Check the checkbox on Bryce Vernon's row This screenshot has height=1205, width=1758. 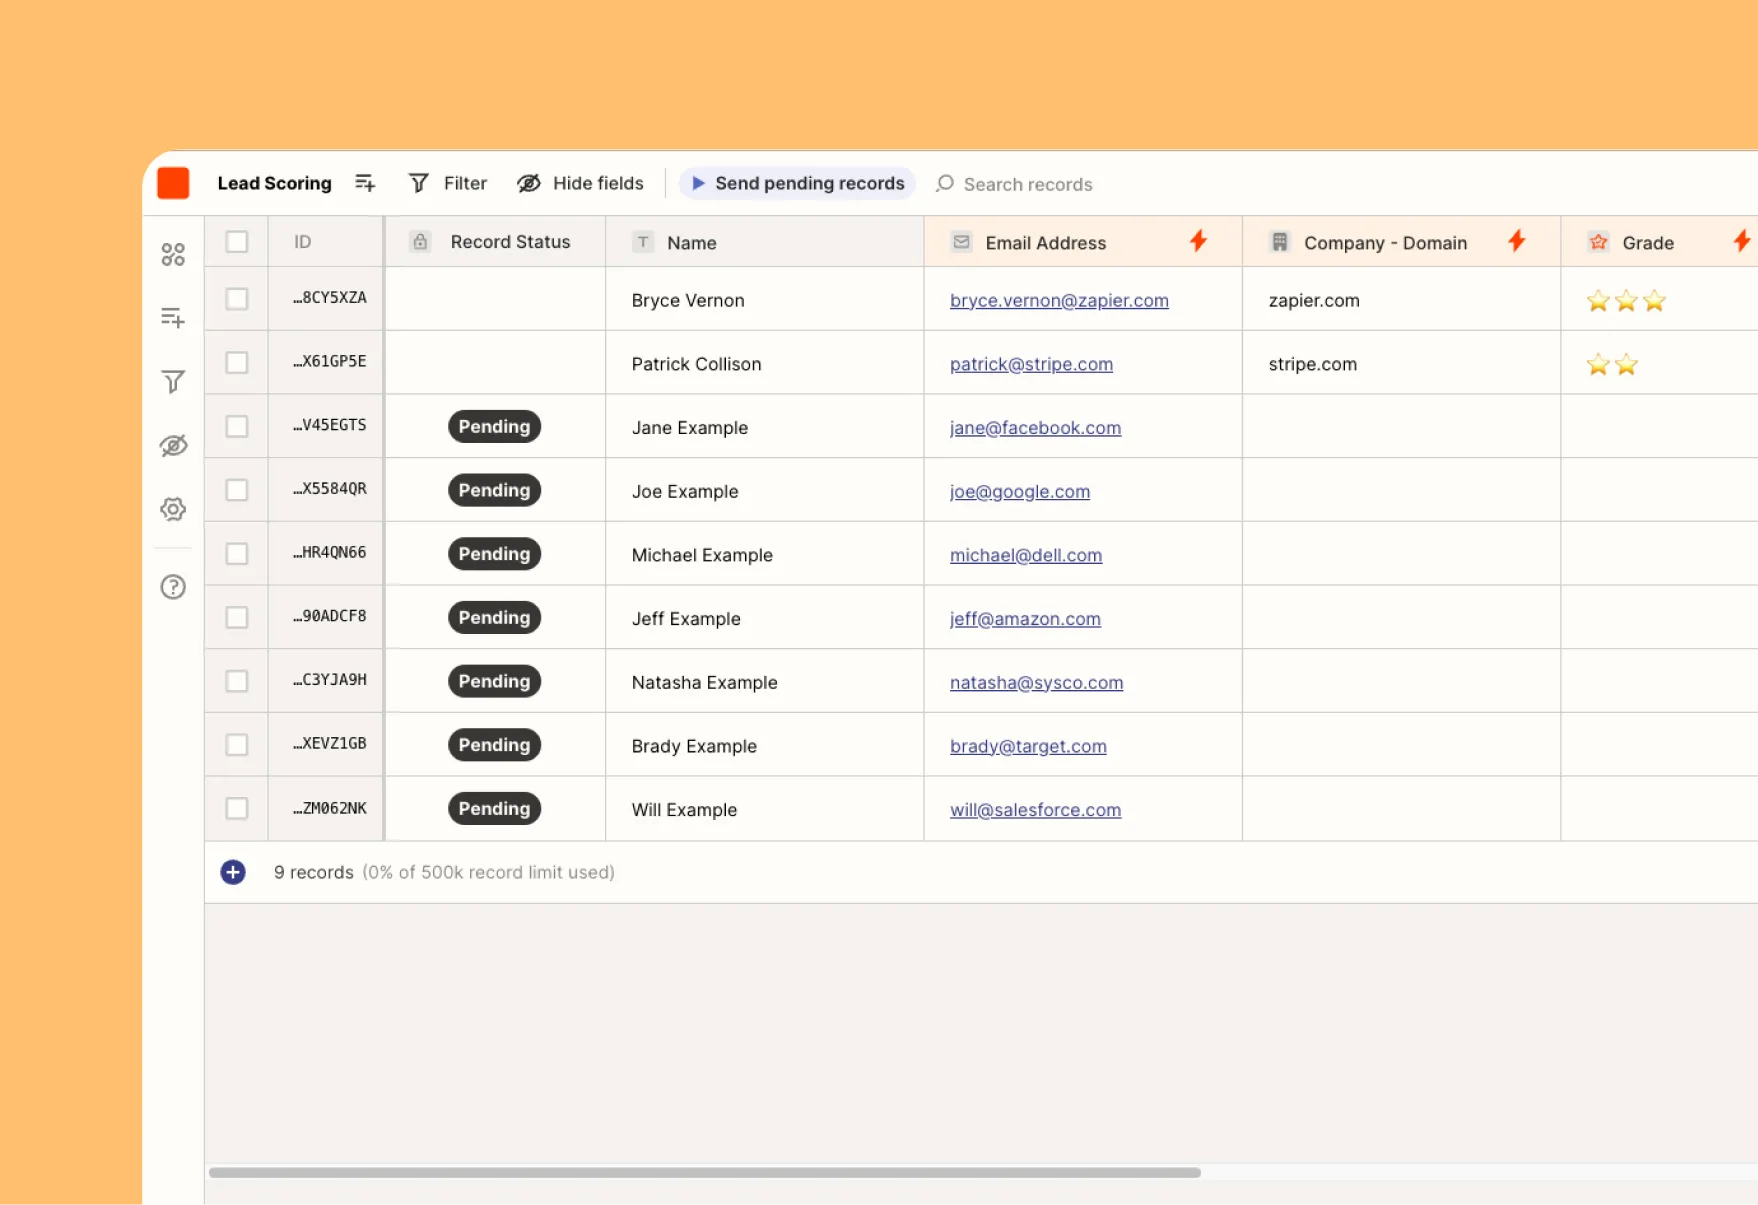click(x=236, y=298)
